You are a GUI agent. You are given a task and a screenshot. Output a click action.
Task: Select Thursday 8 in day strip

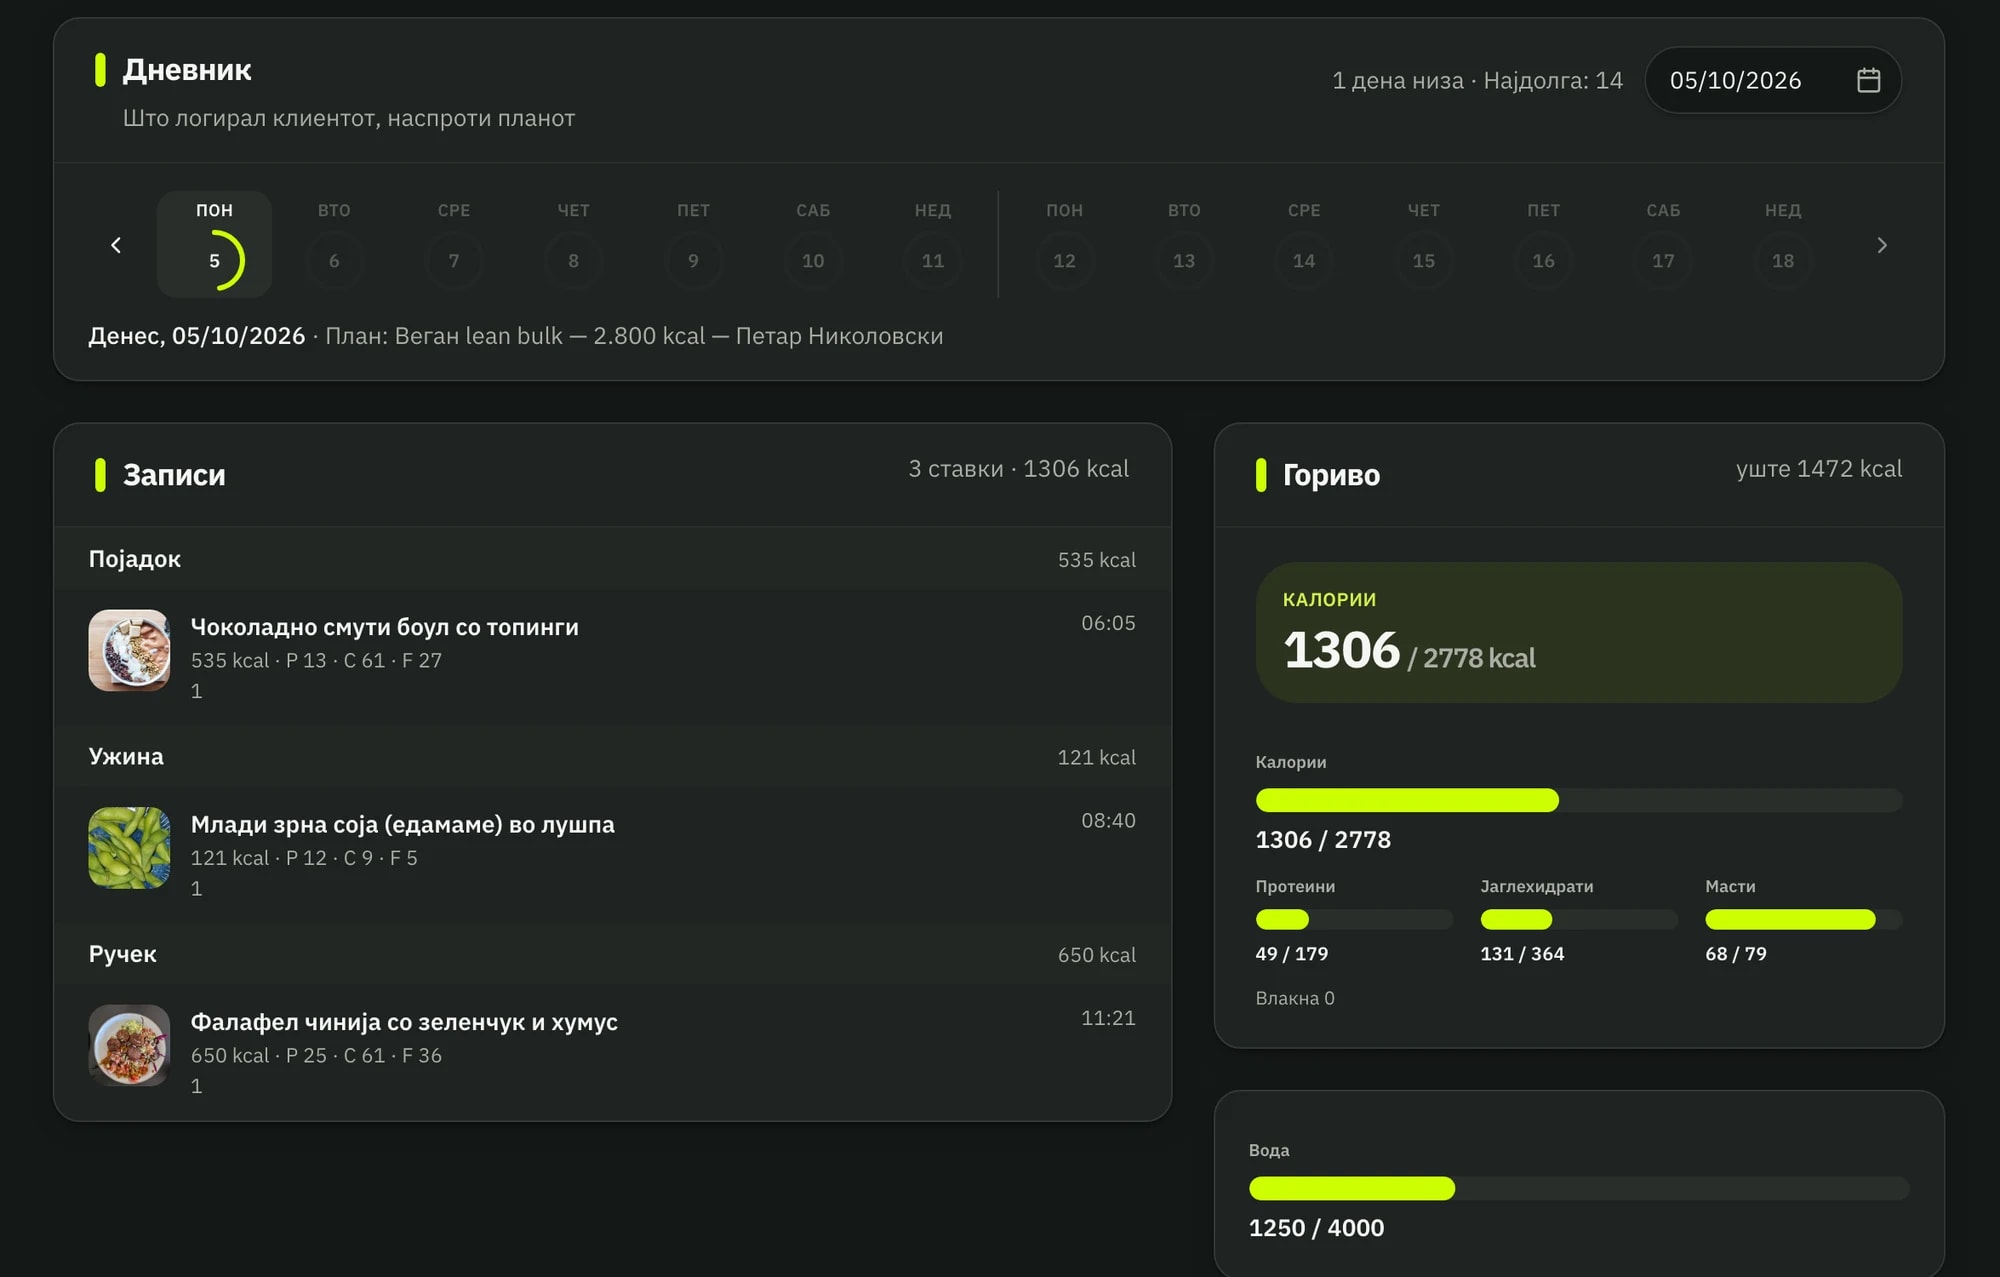tap(573, 244)
